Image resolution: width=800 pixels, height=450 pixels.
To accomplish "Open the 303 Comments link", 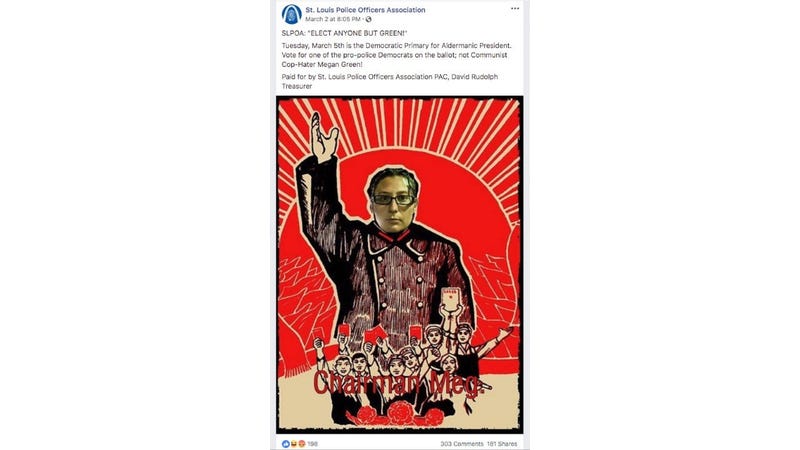I will pos(462,444).
